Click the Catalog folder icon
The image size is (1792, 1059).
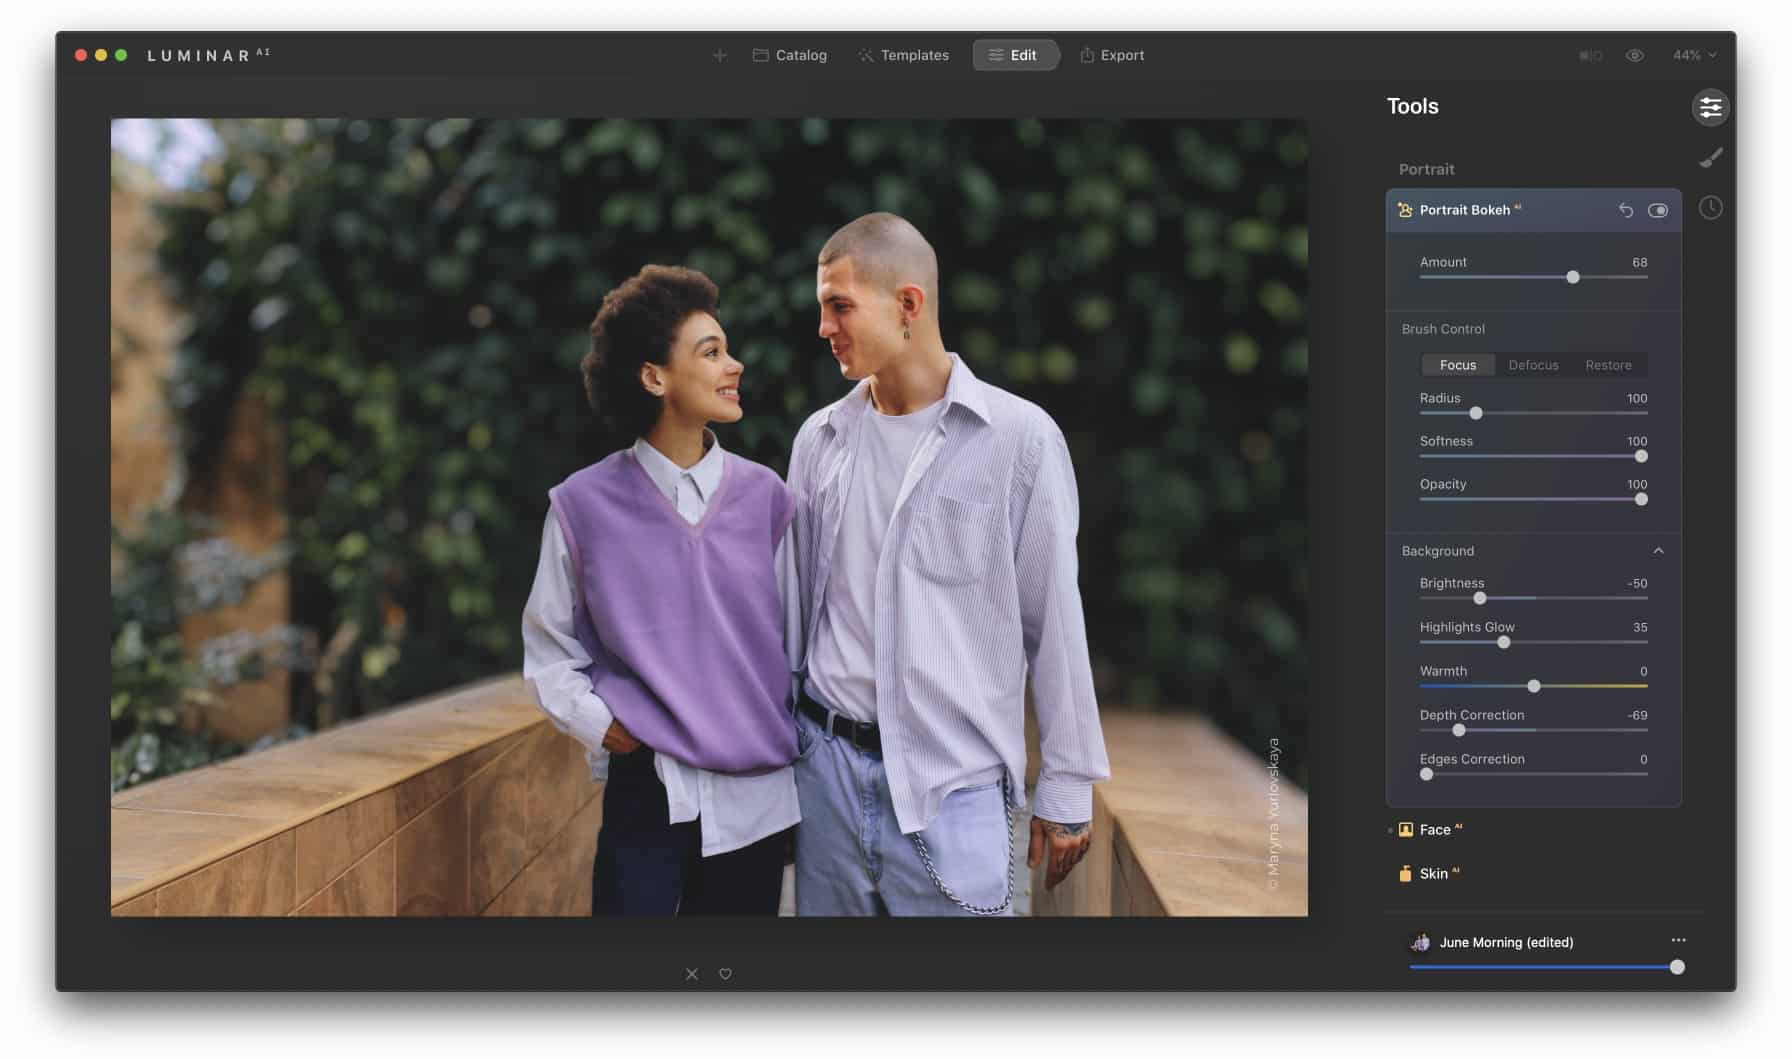[x=761, y=55]
